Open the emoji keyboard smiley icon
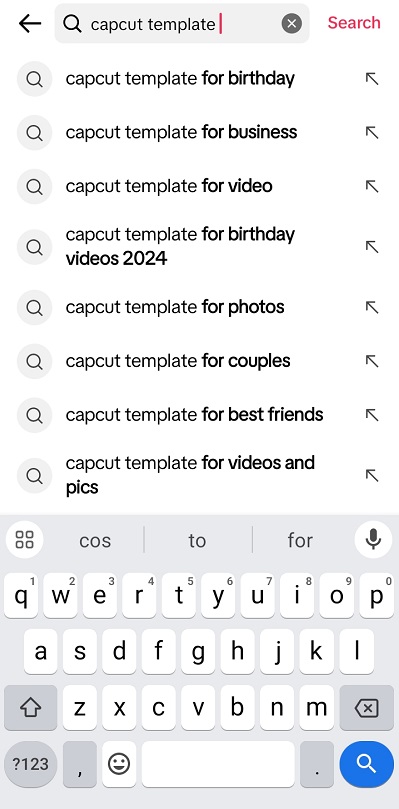Image resolution: width=399 pixels, height=809 pixels. click(x=119, y=764)
